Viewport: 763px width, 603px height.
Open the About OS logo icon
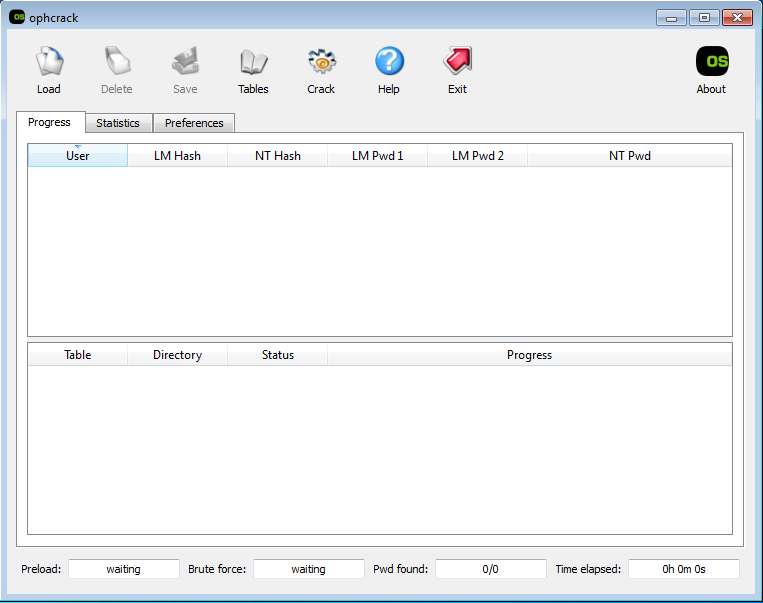712,61
